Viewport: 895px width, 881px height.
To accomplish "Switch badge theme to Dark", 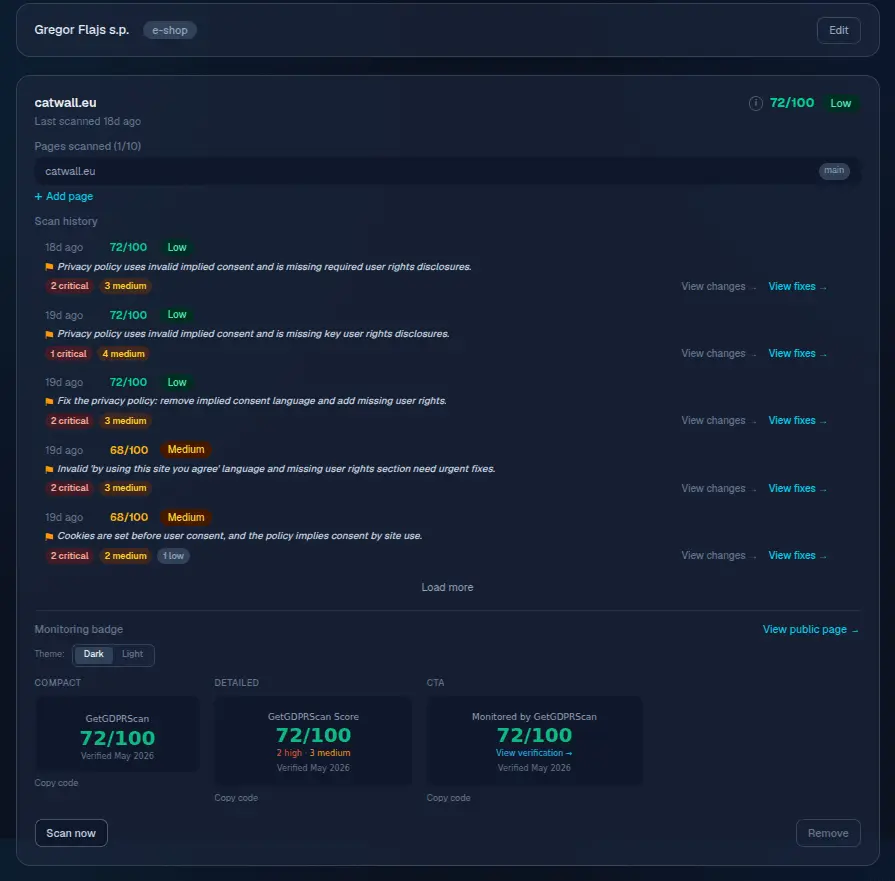I will point(94,654).
